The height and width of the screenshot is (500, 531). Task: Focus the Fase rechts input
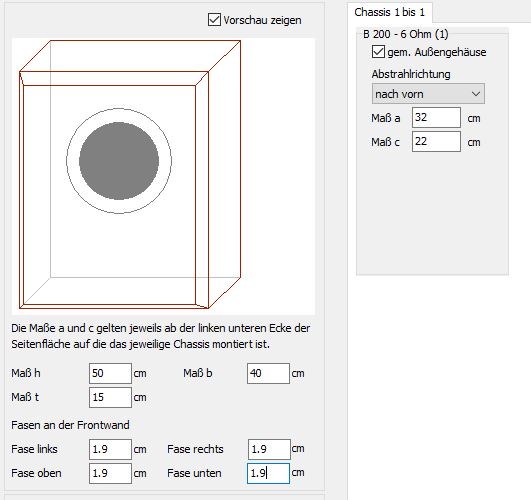[x=269, y=450]
